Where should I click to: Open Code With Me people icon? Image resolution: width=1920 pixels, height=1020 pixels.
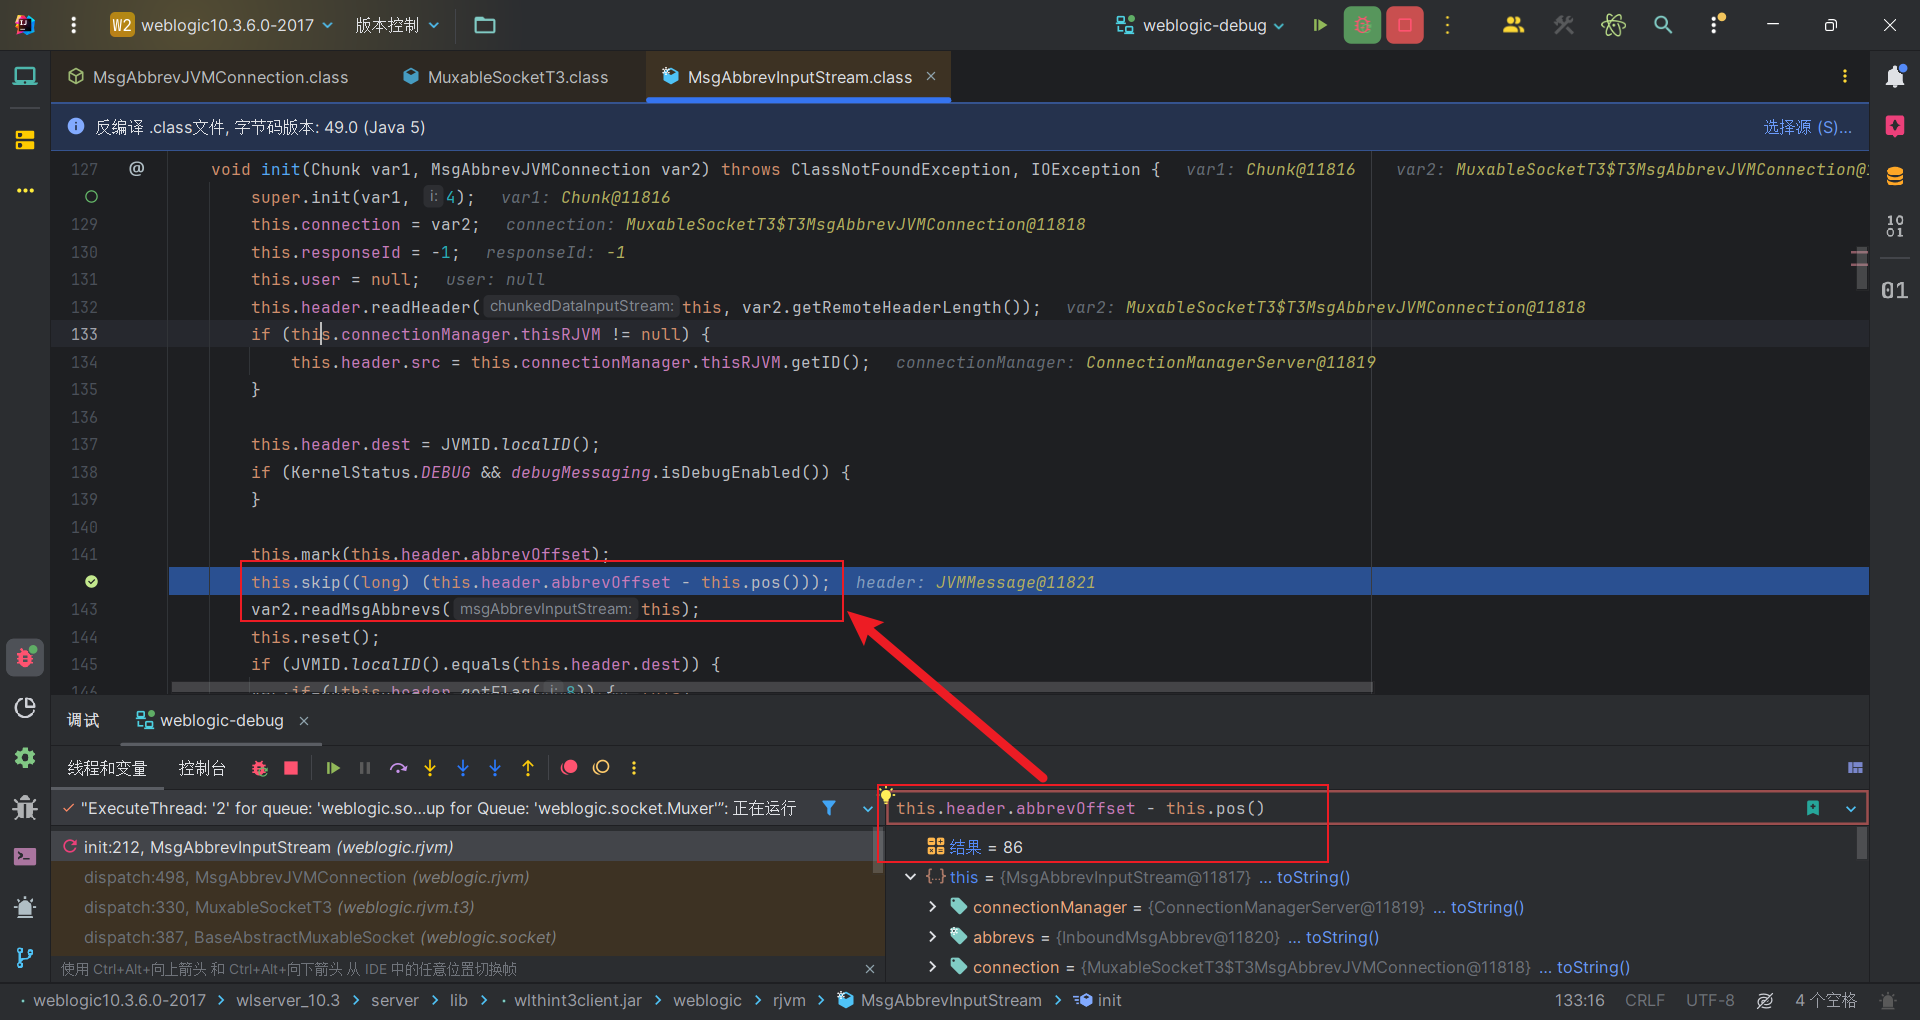pyautogui.click(x=1513, y=25)
